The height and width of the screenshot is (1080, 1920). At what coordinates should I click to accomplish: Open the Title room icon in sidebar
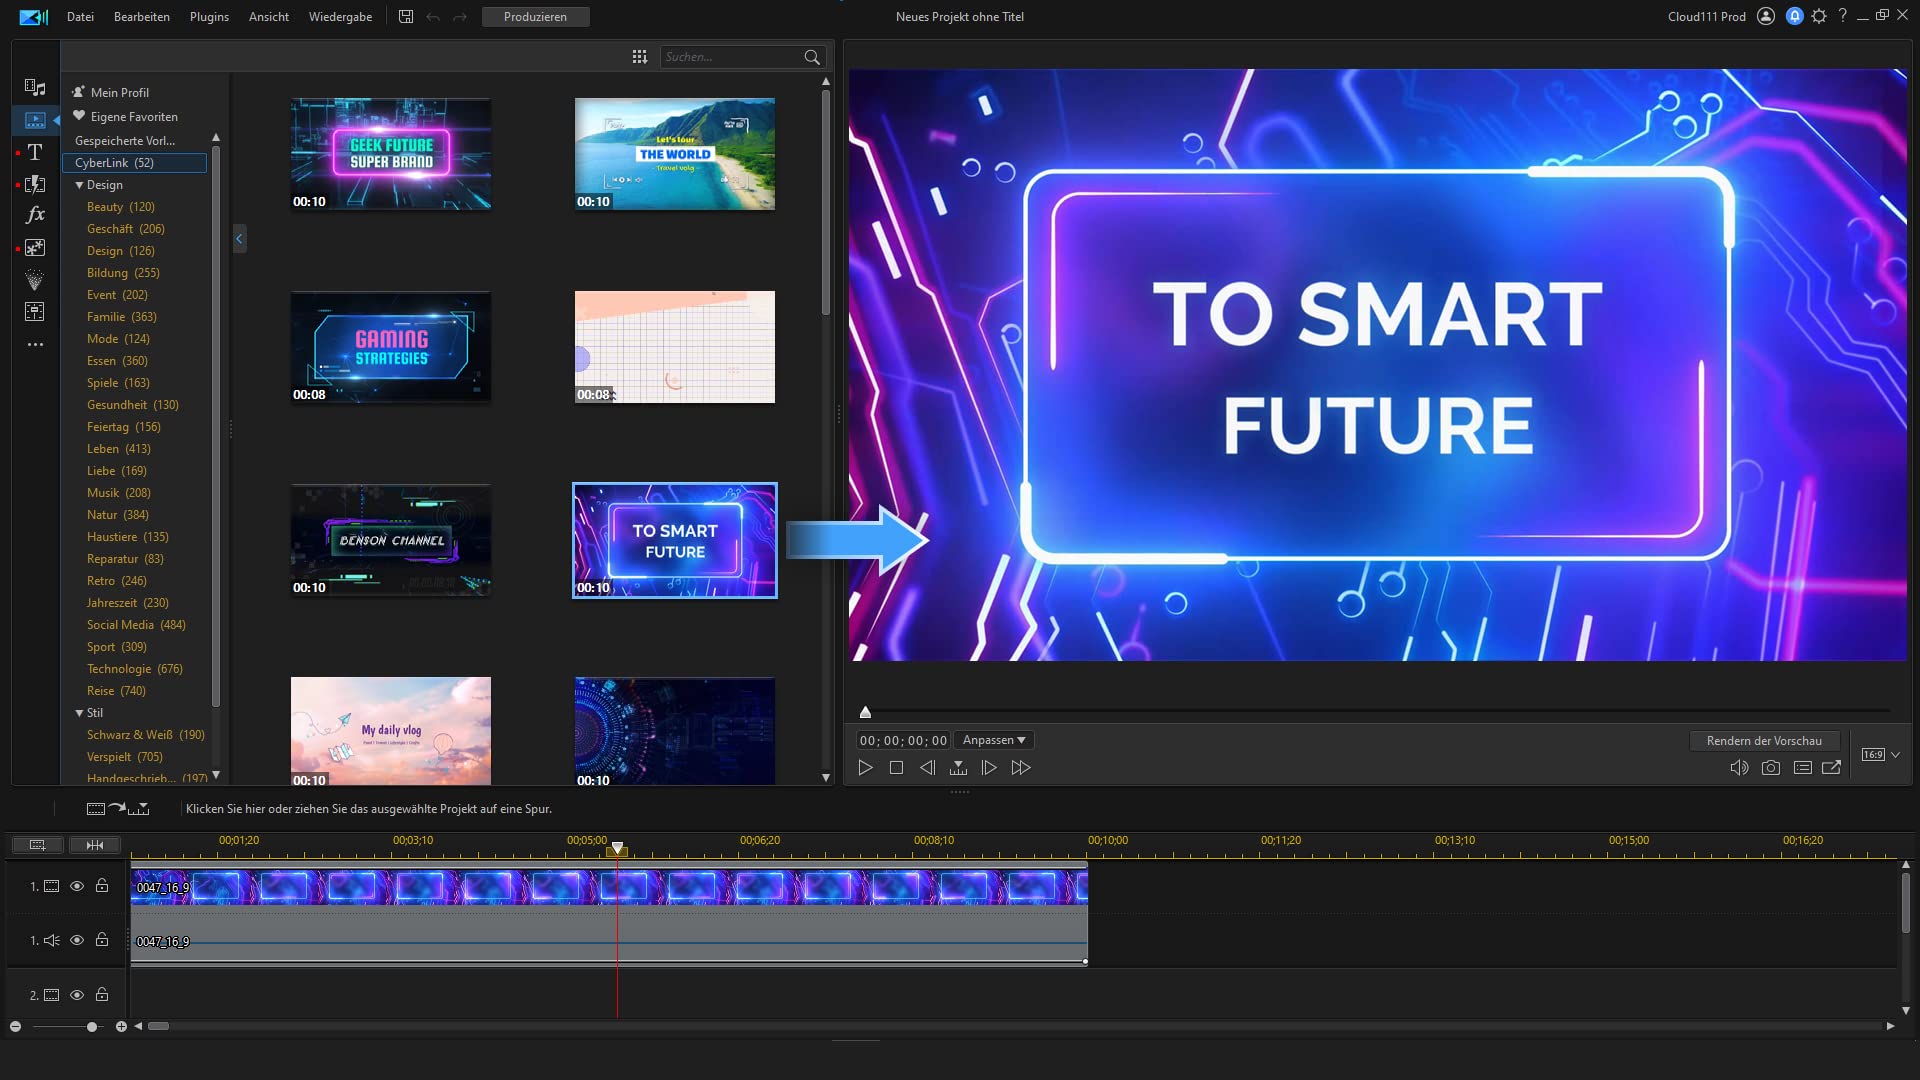coord(35,152)
